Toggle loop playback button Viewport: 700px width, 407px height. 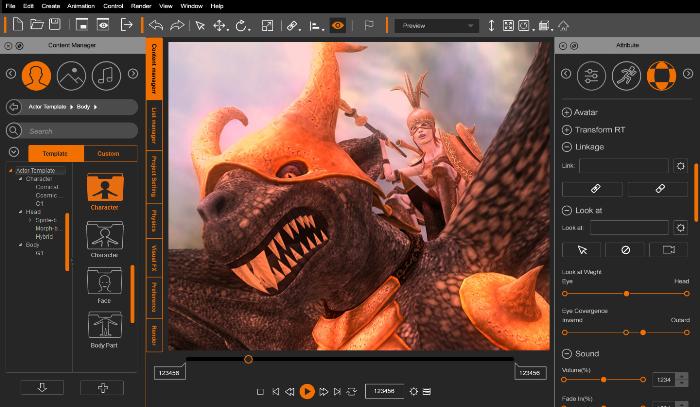pos(351,391)
